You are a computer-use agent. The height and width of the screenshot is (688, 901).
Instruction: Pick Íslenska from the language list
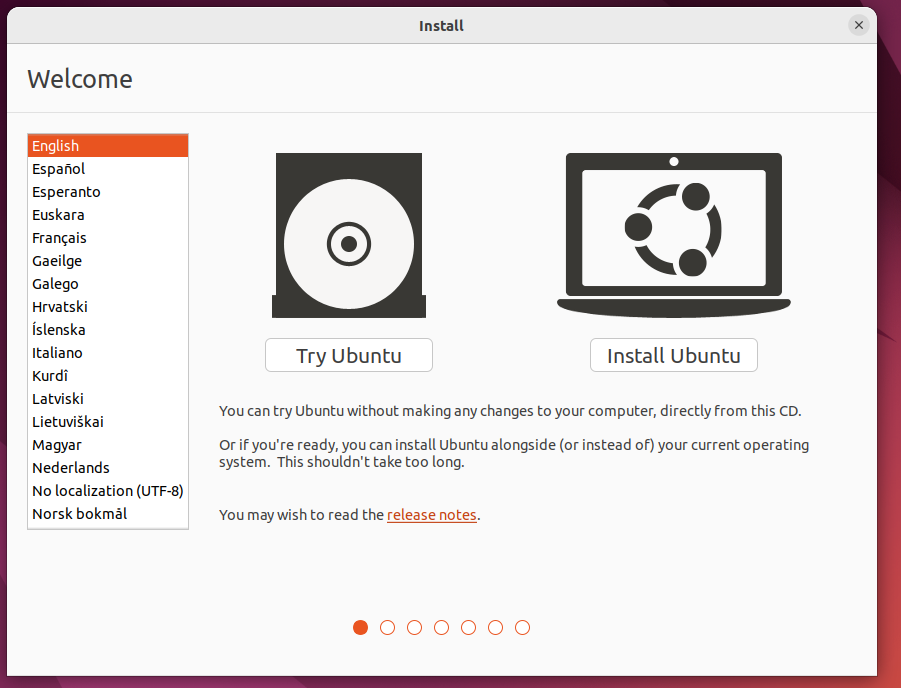click(x=58, y=330)
